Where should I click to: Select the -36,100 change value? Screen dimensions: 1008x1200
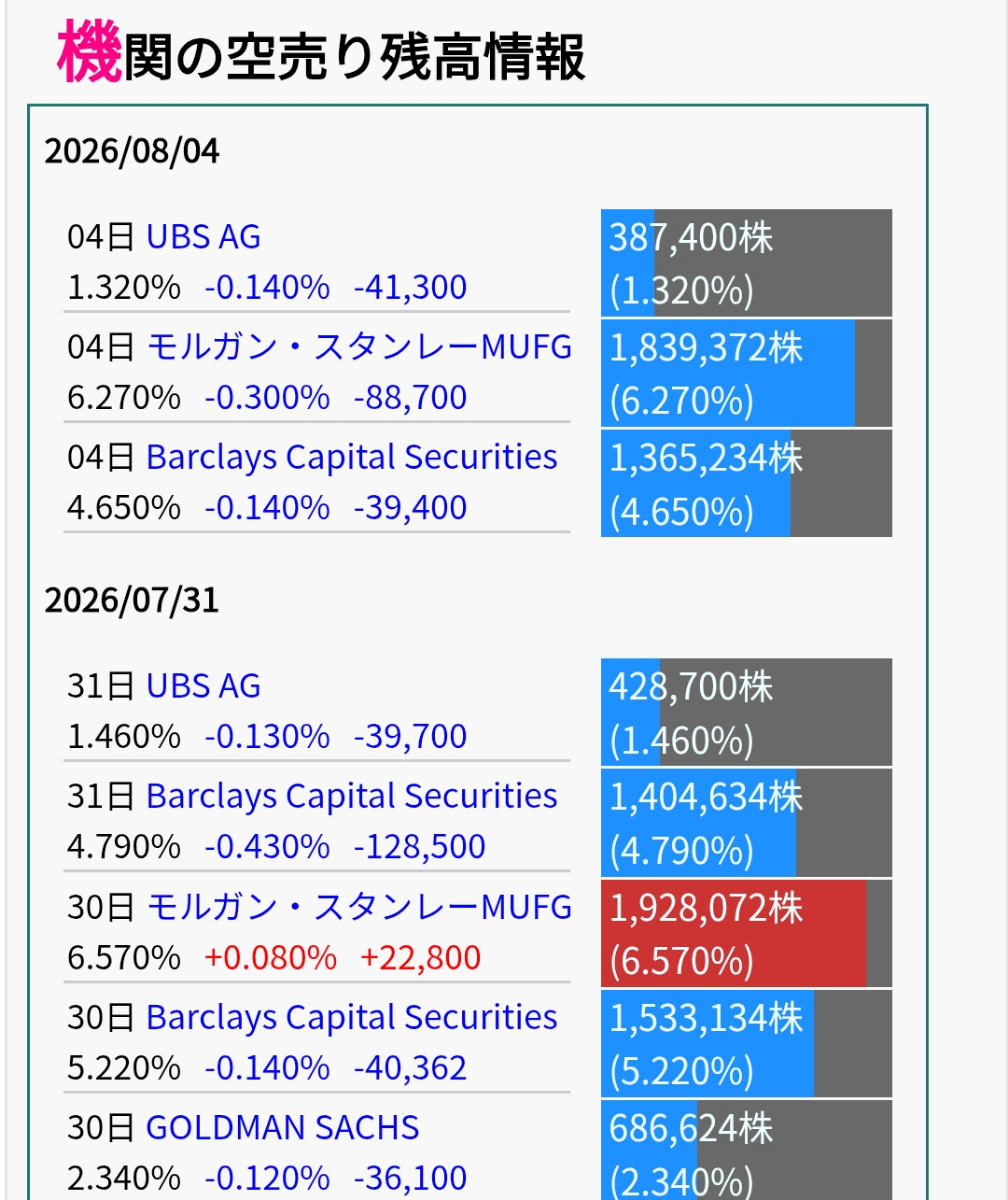click(x=410, y=1179)
